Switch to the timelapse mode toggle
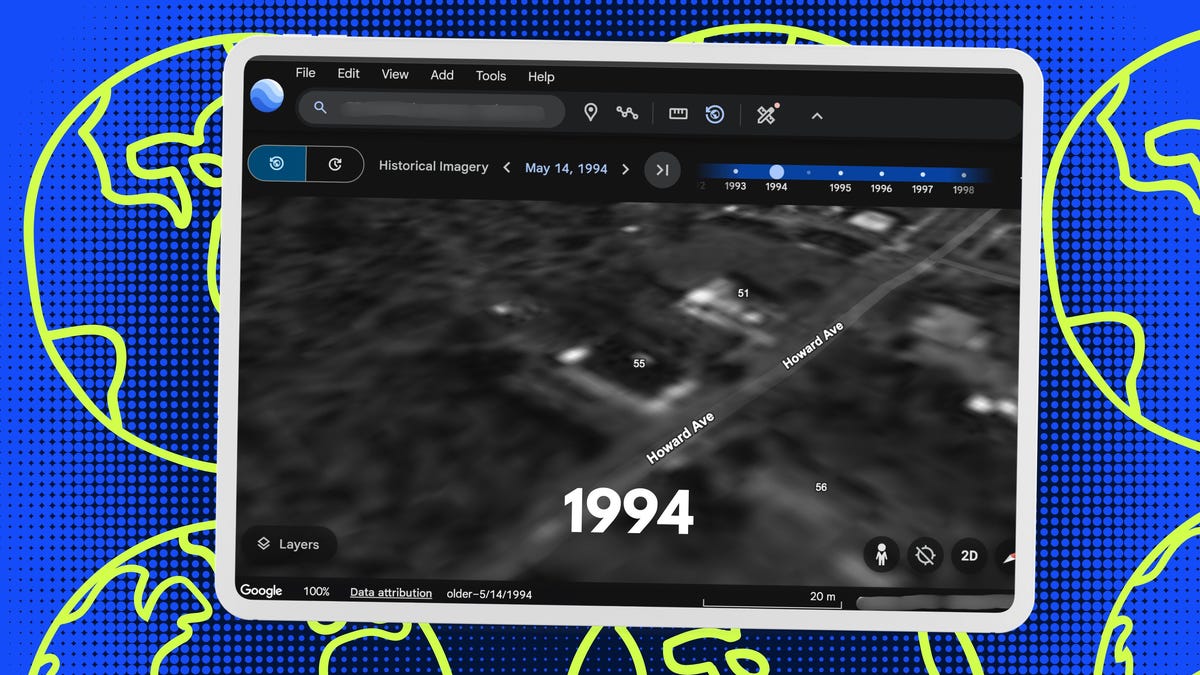This screenshot has width=1200, height=675. [x=335, y=165]
